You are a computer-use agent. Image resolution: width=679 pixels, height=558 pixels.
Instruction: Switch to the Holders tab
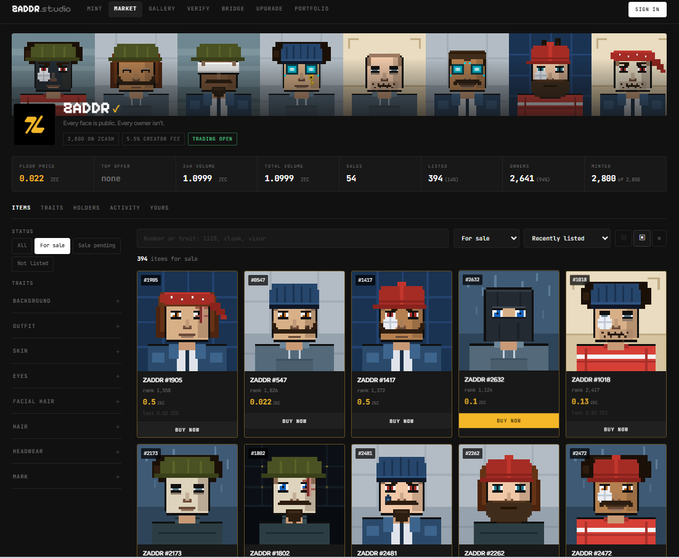[86, 208]
